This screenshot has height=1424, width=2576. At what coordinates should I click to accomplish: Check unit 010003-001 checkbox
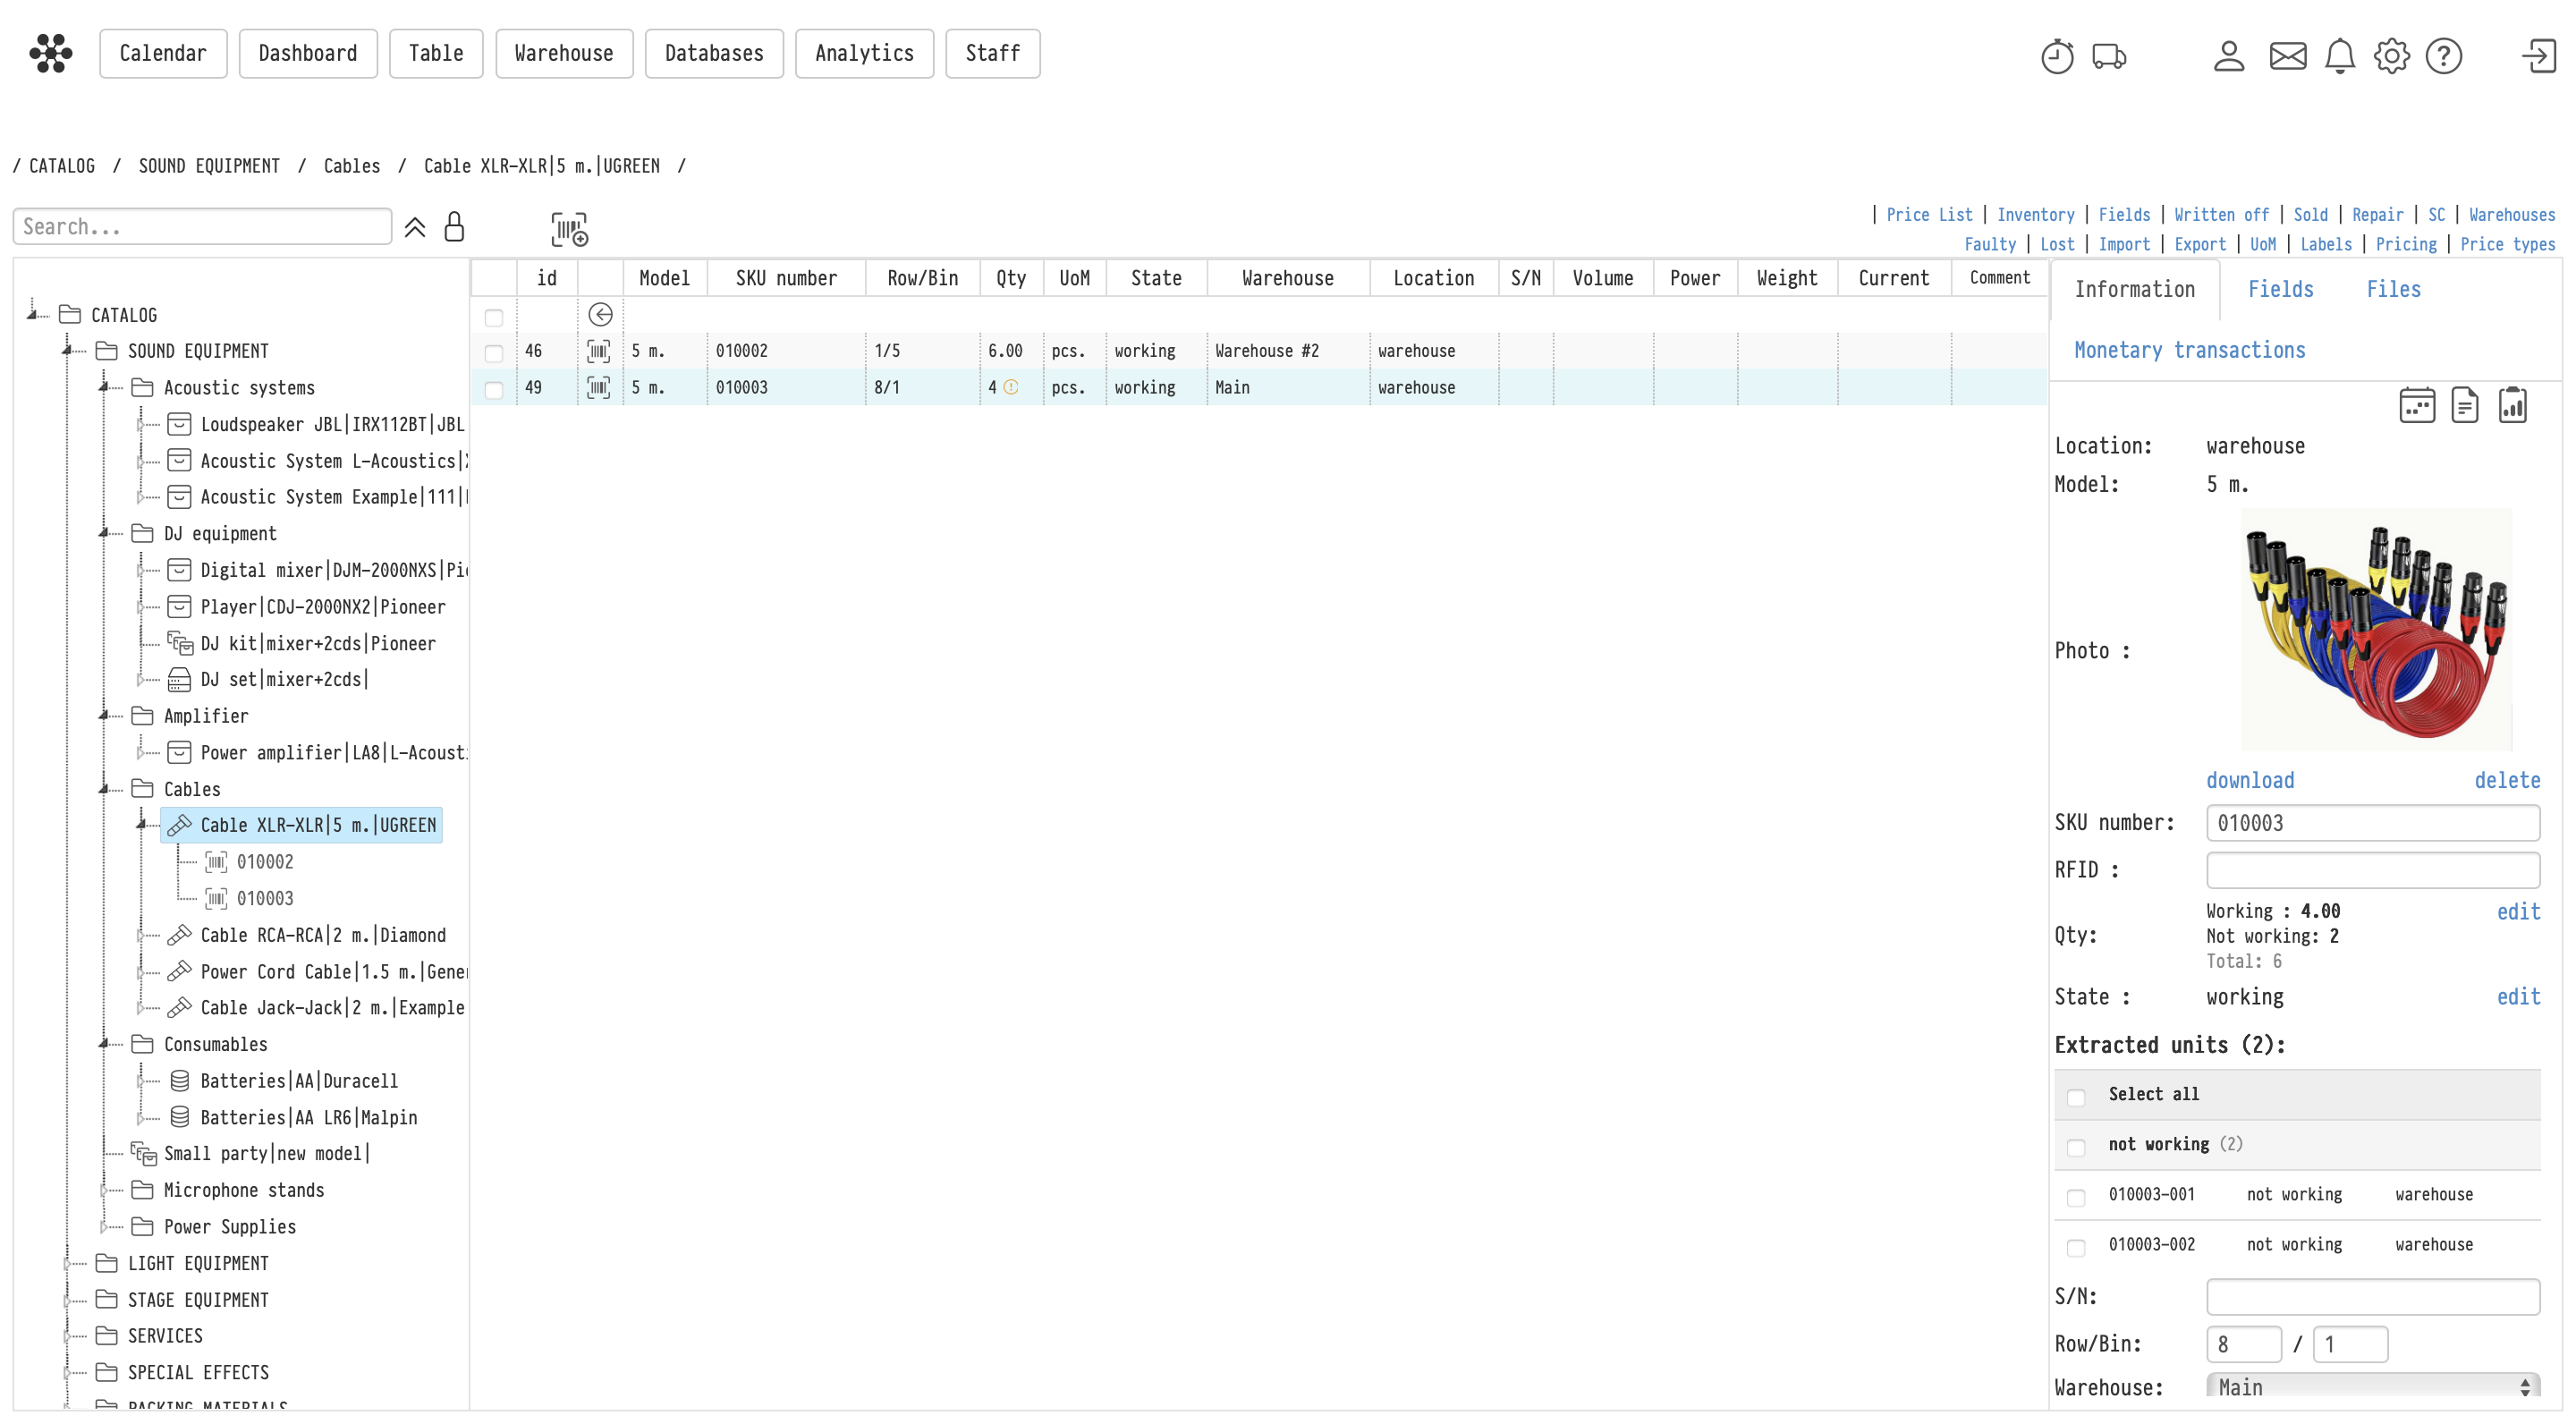[x=2076, y=1197]
